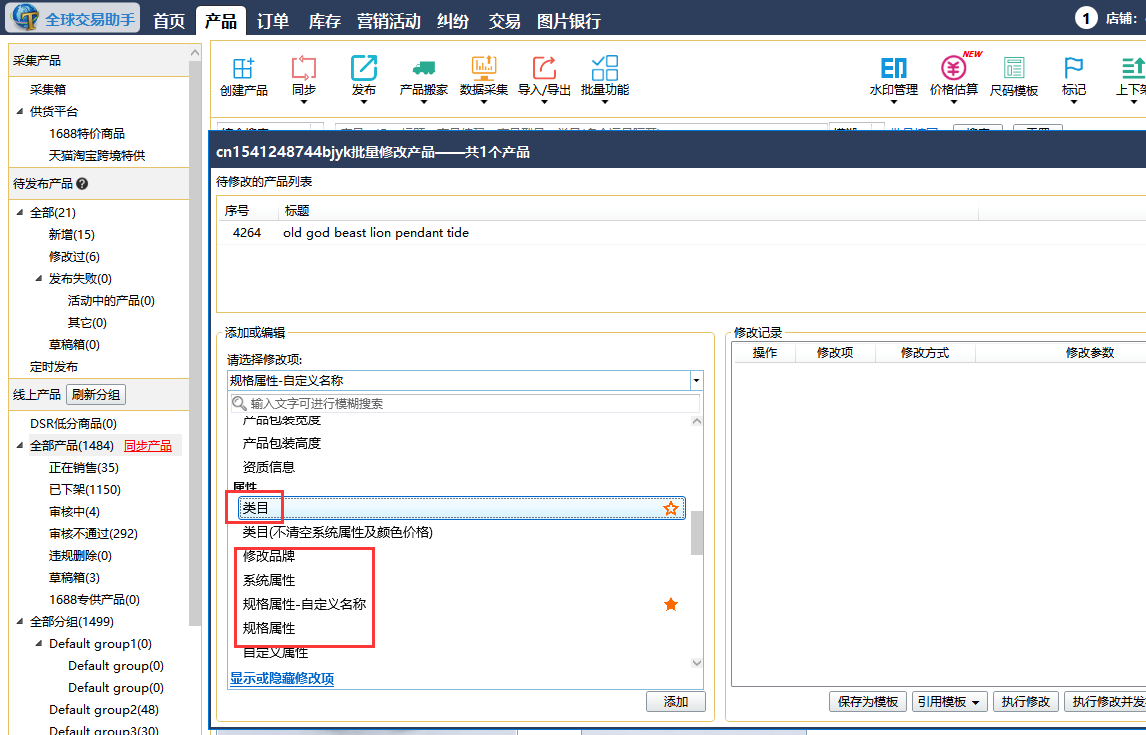Toggle the outlined star on the 类目 row
This screenshot has height=735, width=1146.
[x=670, y=509]
